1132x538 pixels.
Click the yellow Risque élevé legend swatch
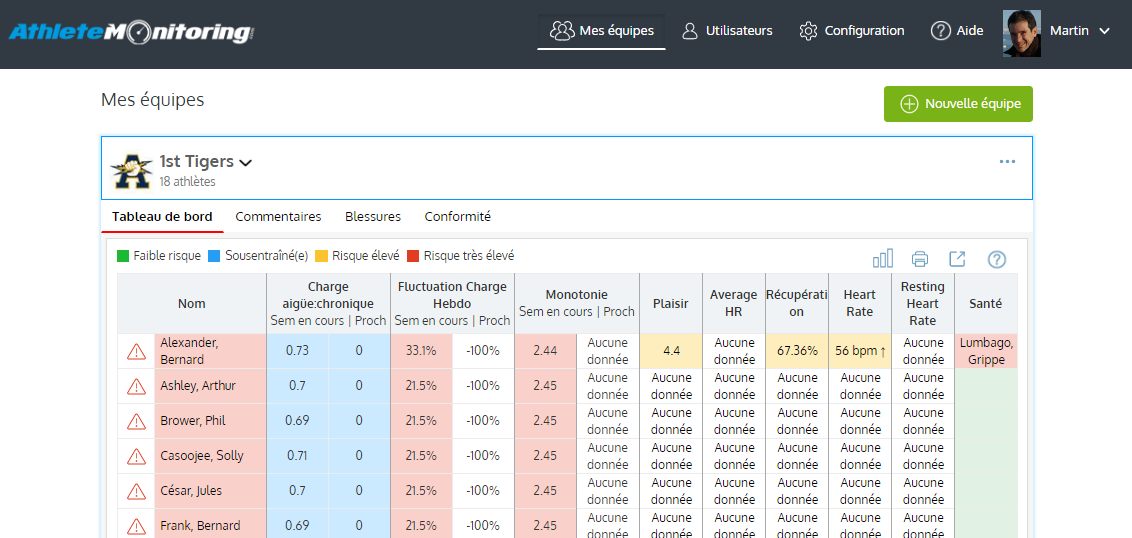[321, 256]
